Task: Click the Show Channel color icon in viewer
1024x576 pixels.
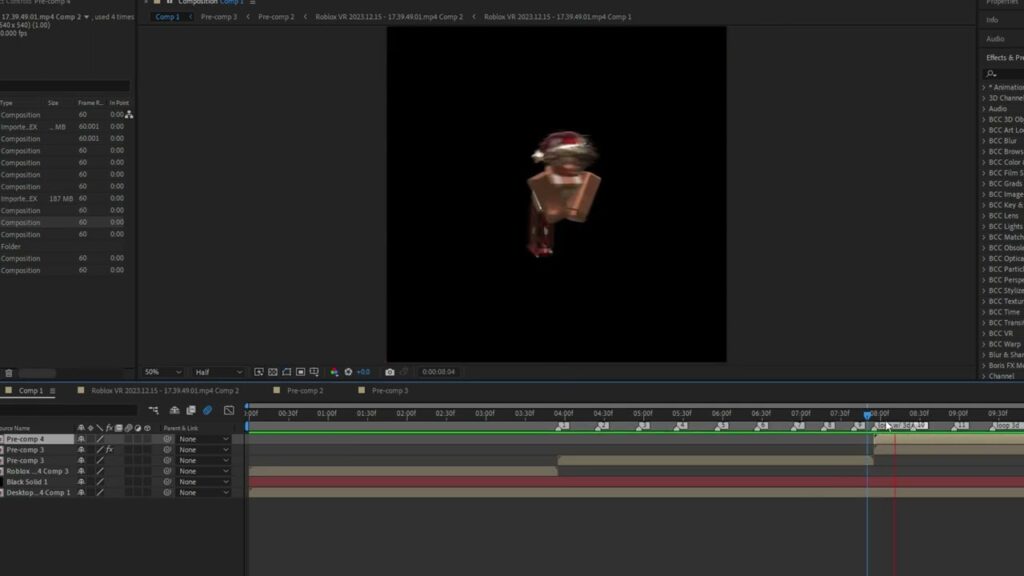Action: (x=334, y=372)
